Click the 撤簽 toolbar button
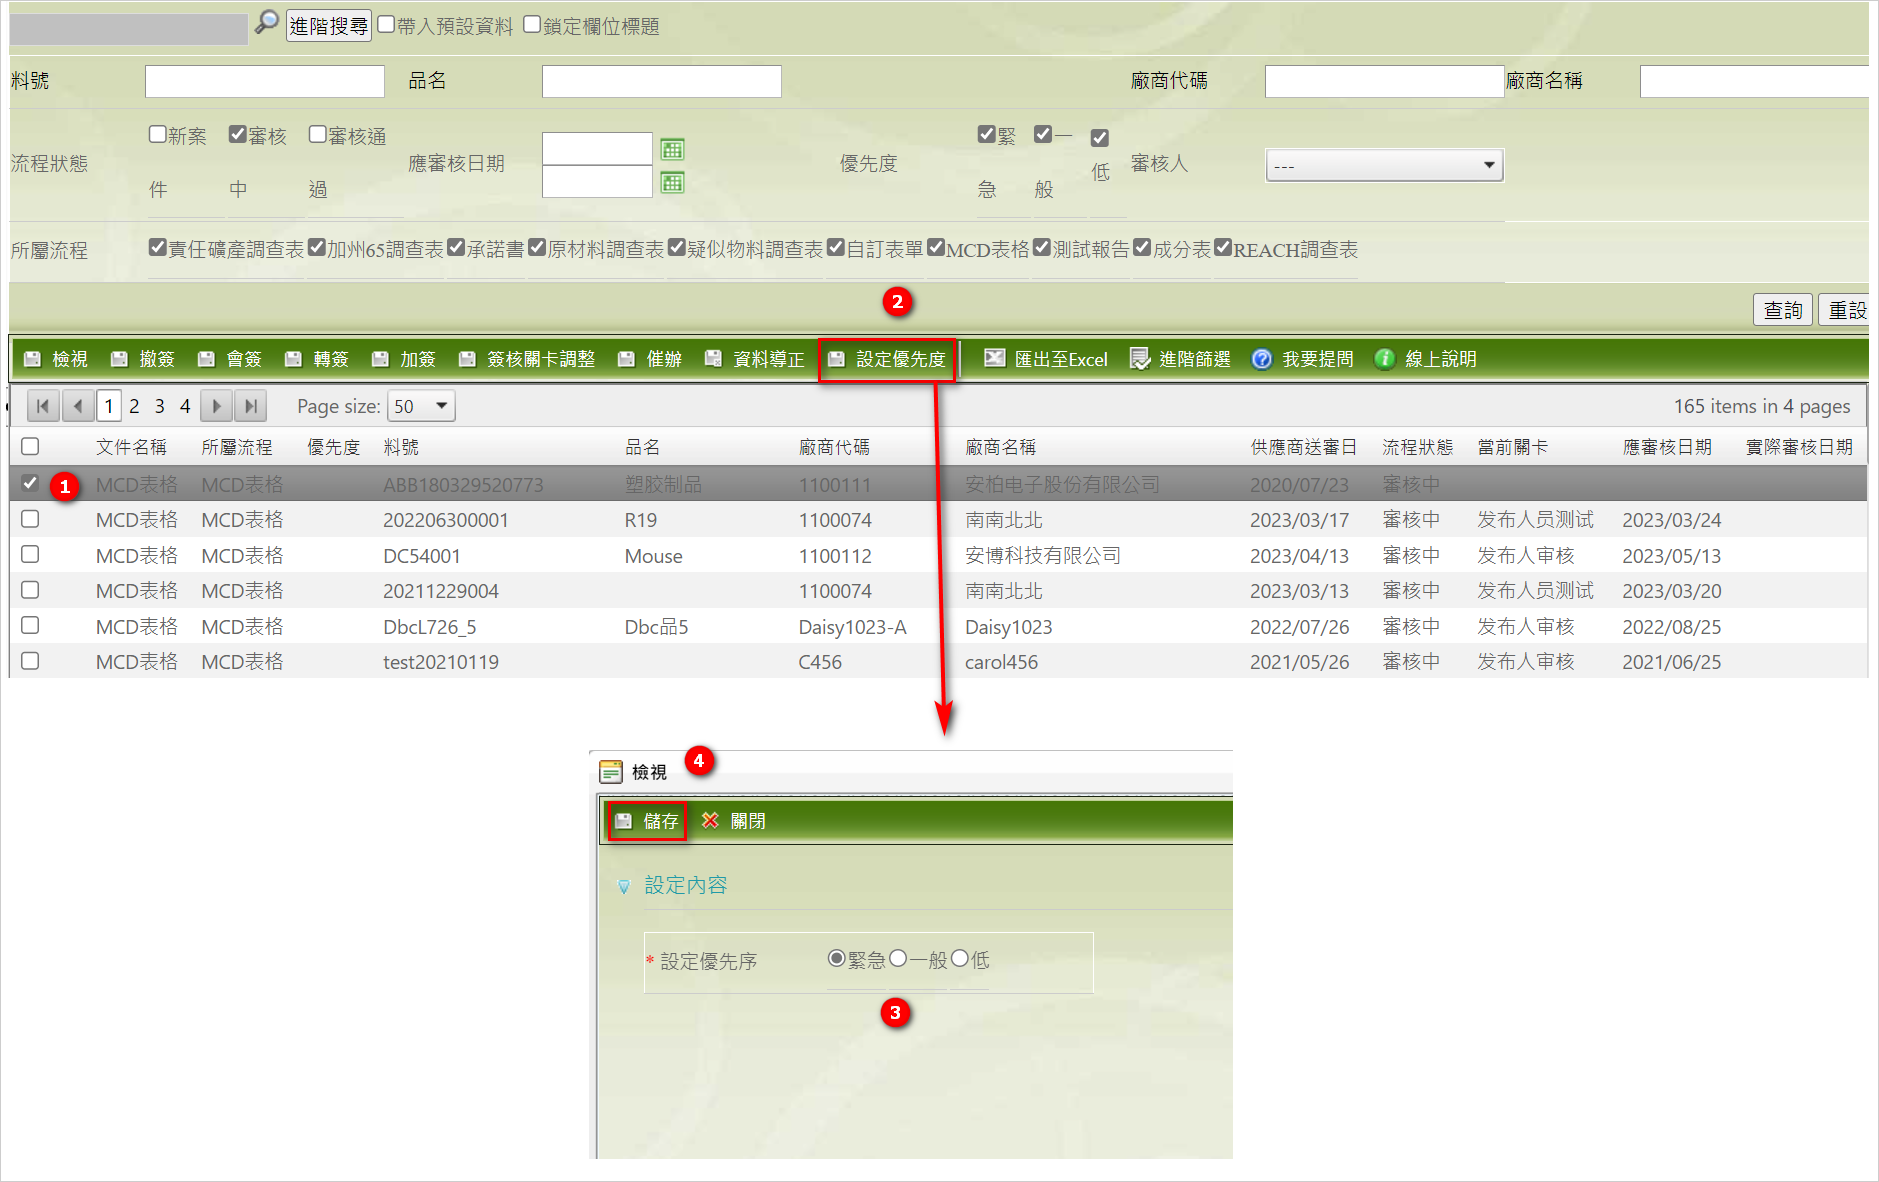This screenshot has width=1879, height=1182. [143, 359]
